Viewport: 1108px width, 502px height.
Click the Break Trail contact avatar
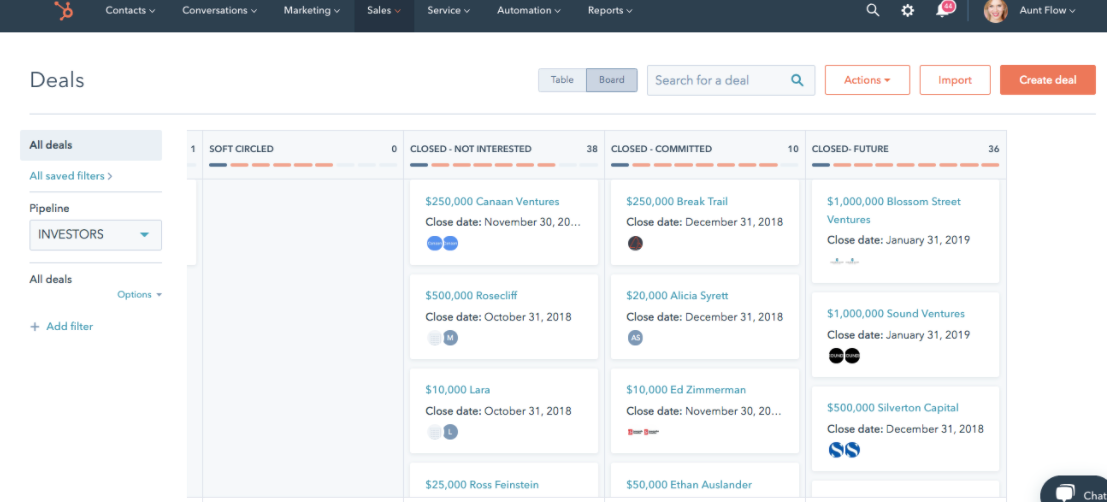tap(635, 243)
